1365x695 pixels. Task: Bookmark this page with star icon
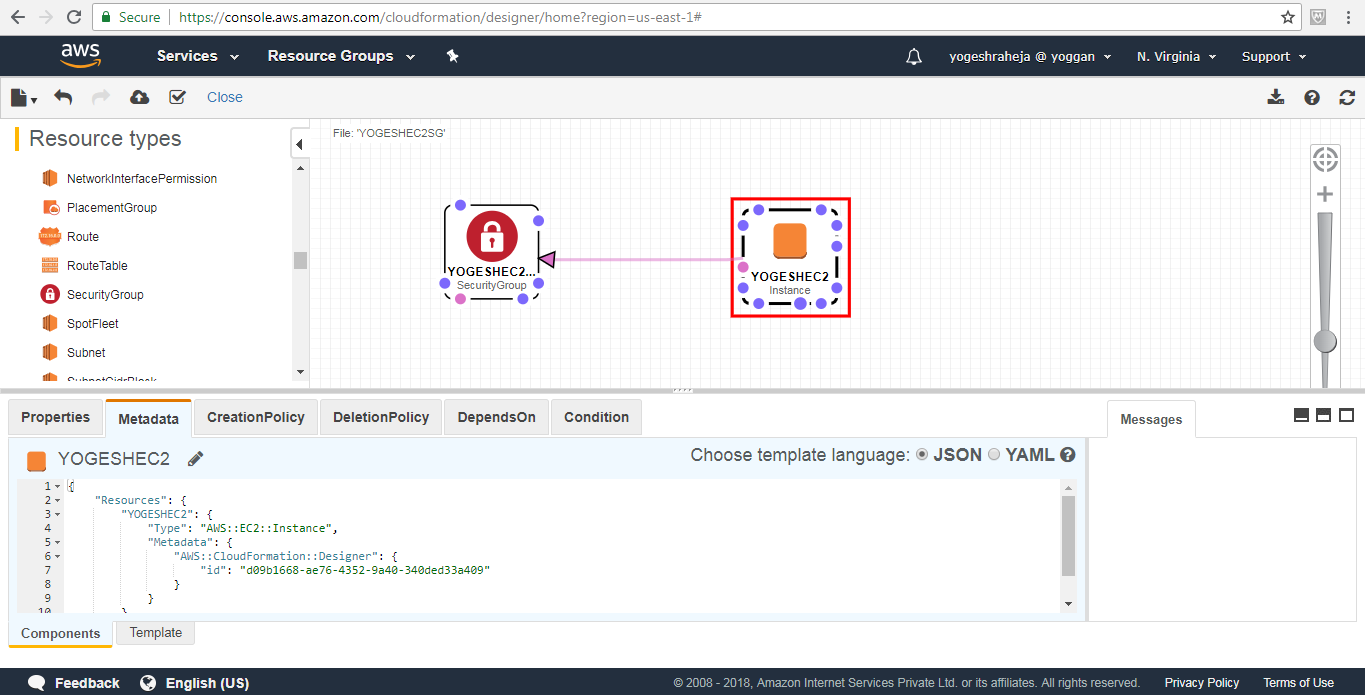pyautogui.click(x=1288, y=17)
